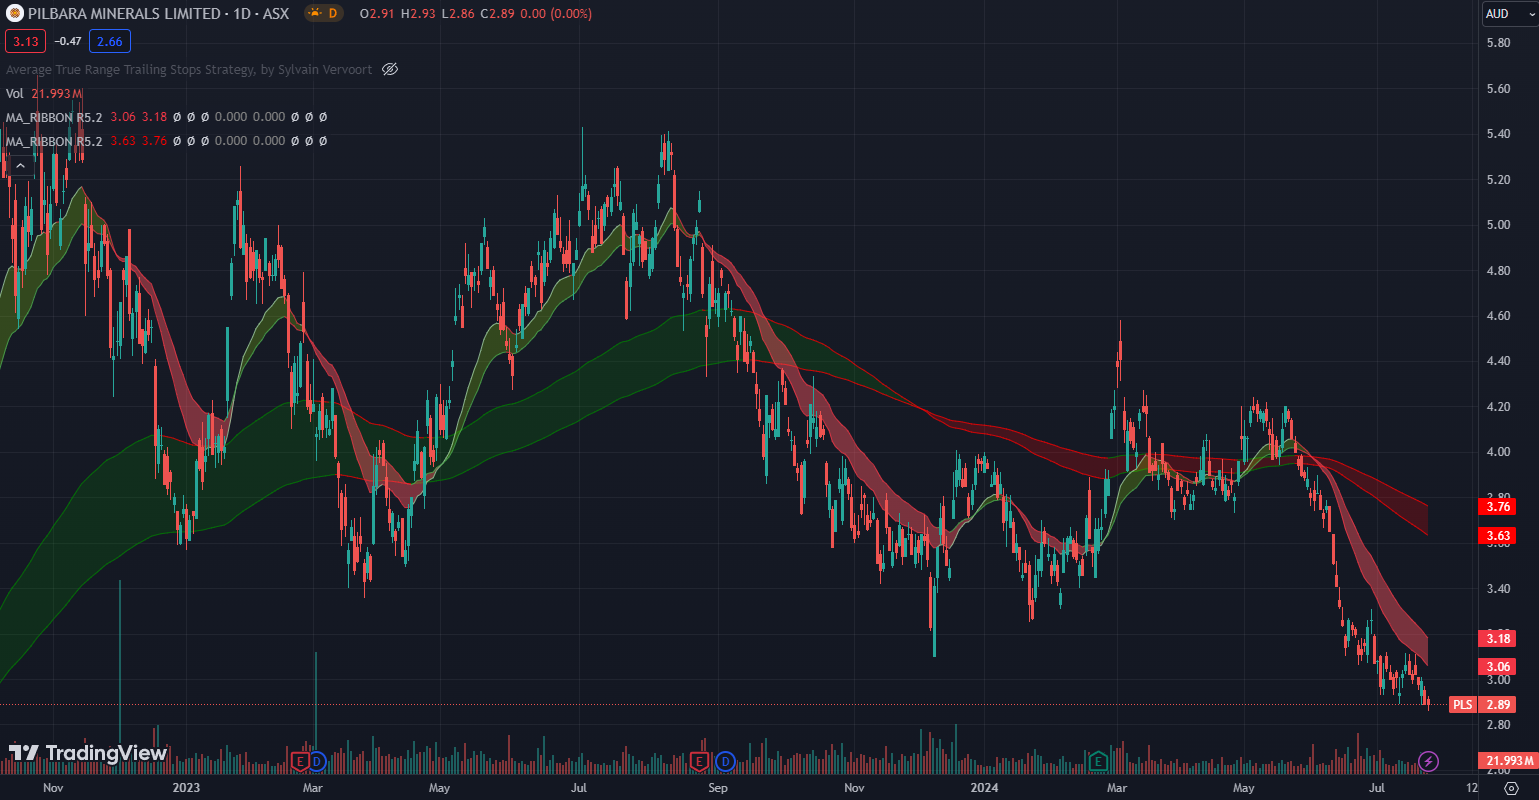Toggle visibility of ATR Trailing Stops strategy

[390, 70]
